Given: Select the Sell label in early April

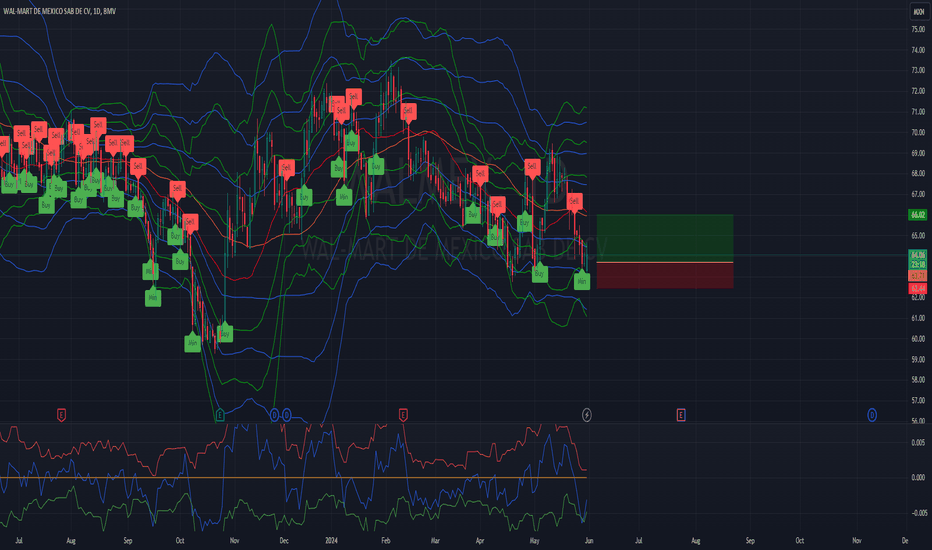Looking at the screenshot, I should [x=480, y=174].
